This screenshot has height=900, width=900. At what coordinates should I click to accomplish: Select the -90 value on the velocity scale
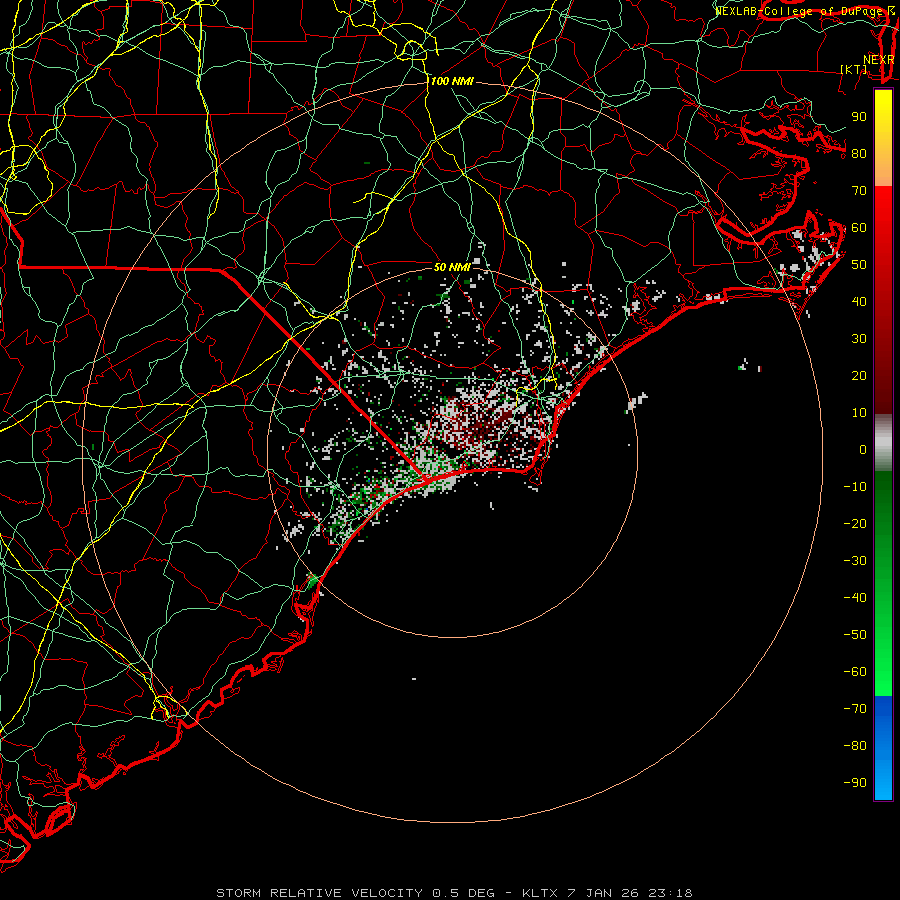point(855,783)
